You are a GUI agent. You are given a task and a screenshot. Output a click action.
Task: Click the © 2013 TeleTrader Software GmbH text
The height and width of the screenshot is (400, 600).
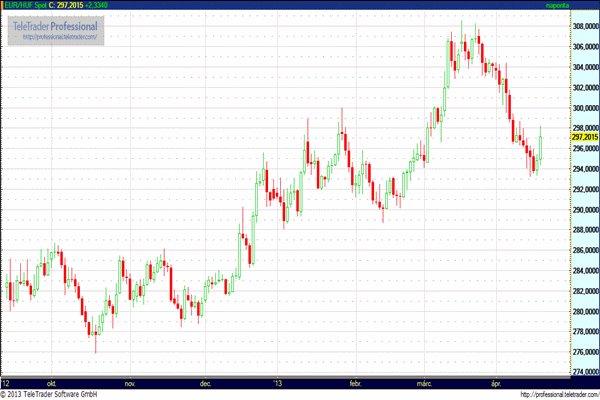[x=58, y=394]
